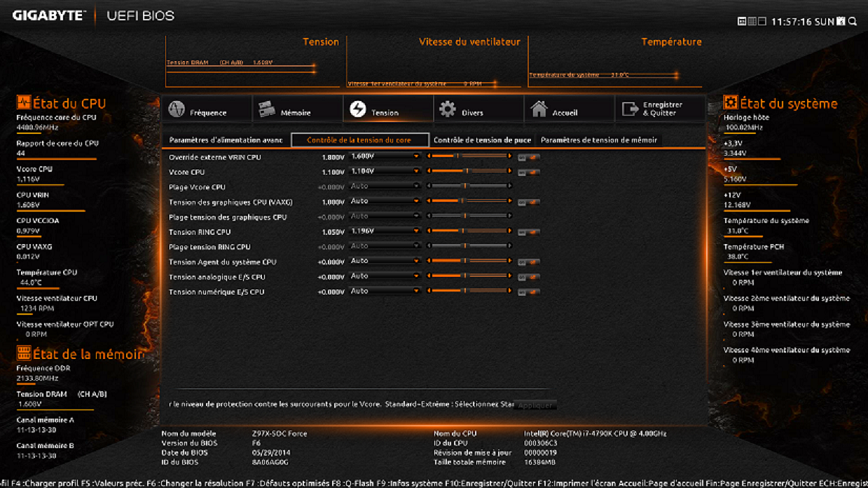Click the État du CPU header icon
The image size is (868, 488).
click(x=23, y=102)
